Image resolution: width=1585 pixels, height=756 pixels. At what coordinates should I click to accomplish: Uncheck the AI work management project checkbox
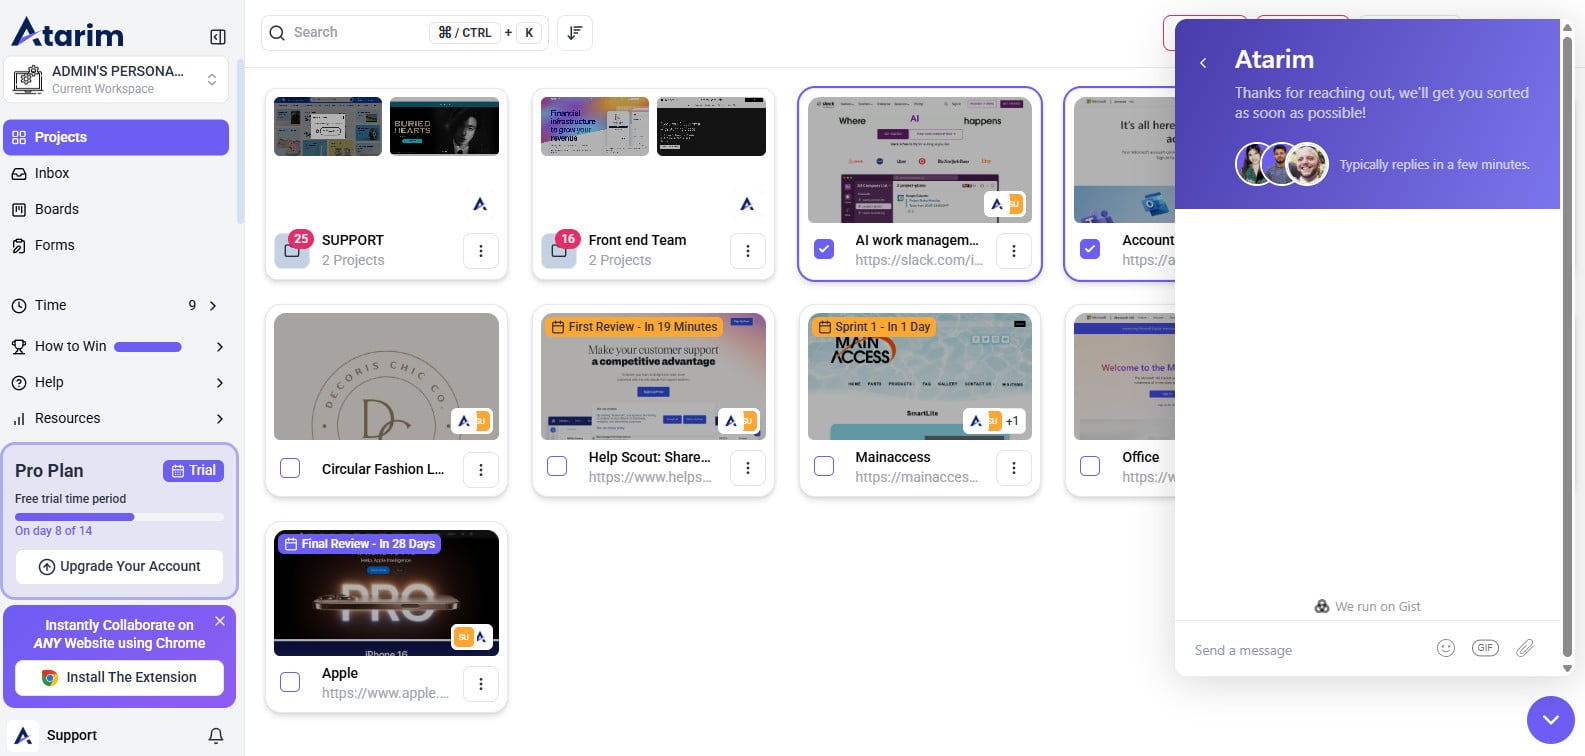point(824,249)
